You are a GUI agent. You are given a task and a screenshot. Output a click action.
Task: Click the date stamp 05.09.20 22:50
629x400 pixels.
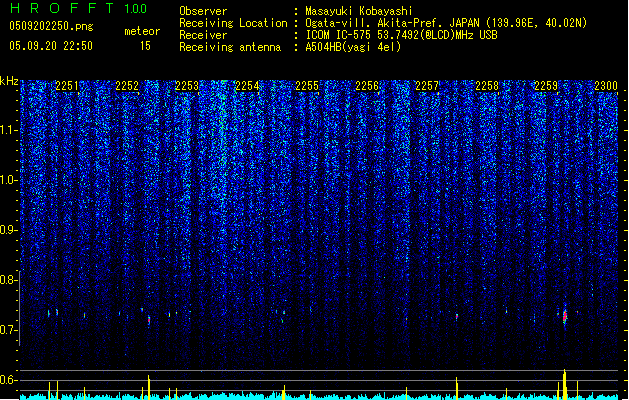pyautogui.click(x=51, y=46)
